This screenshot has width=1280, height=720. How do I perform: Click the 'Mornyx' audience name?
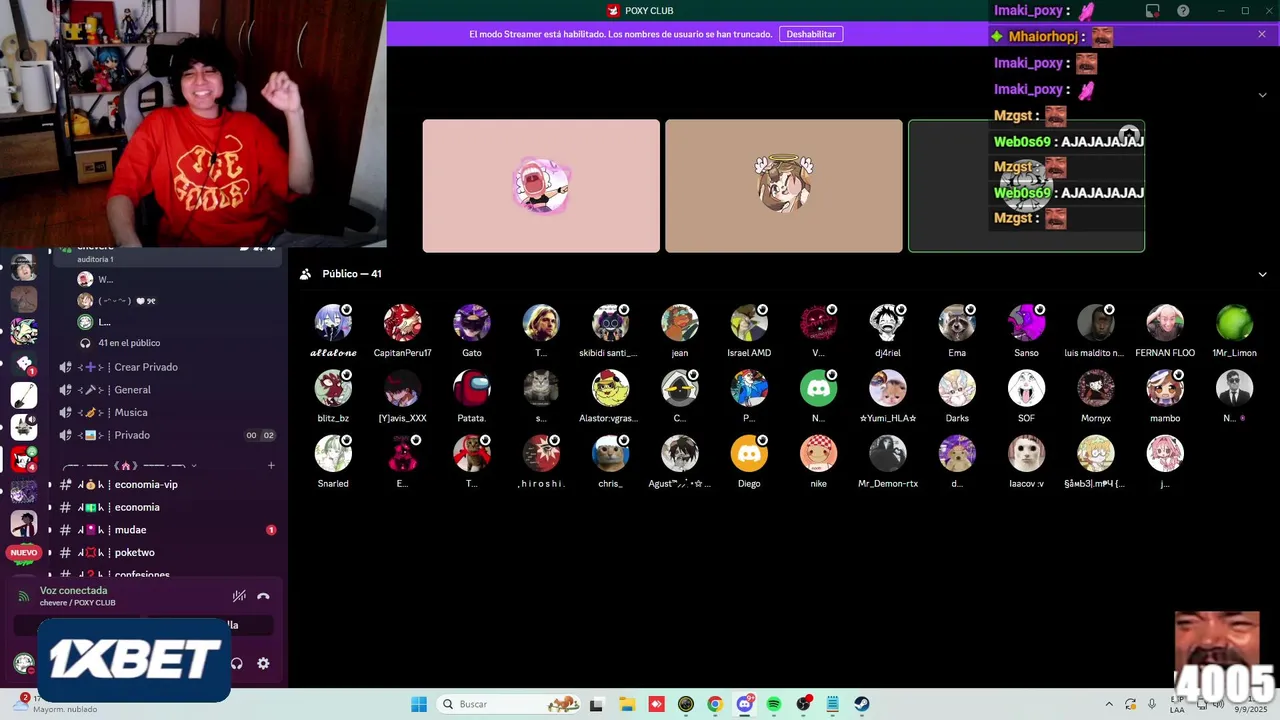[x=1096, y=418]
